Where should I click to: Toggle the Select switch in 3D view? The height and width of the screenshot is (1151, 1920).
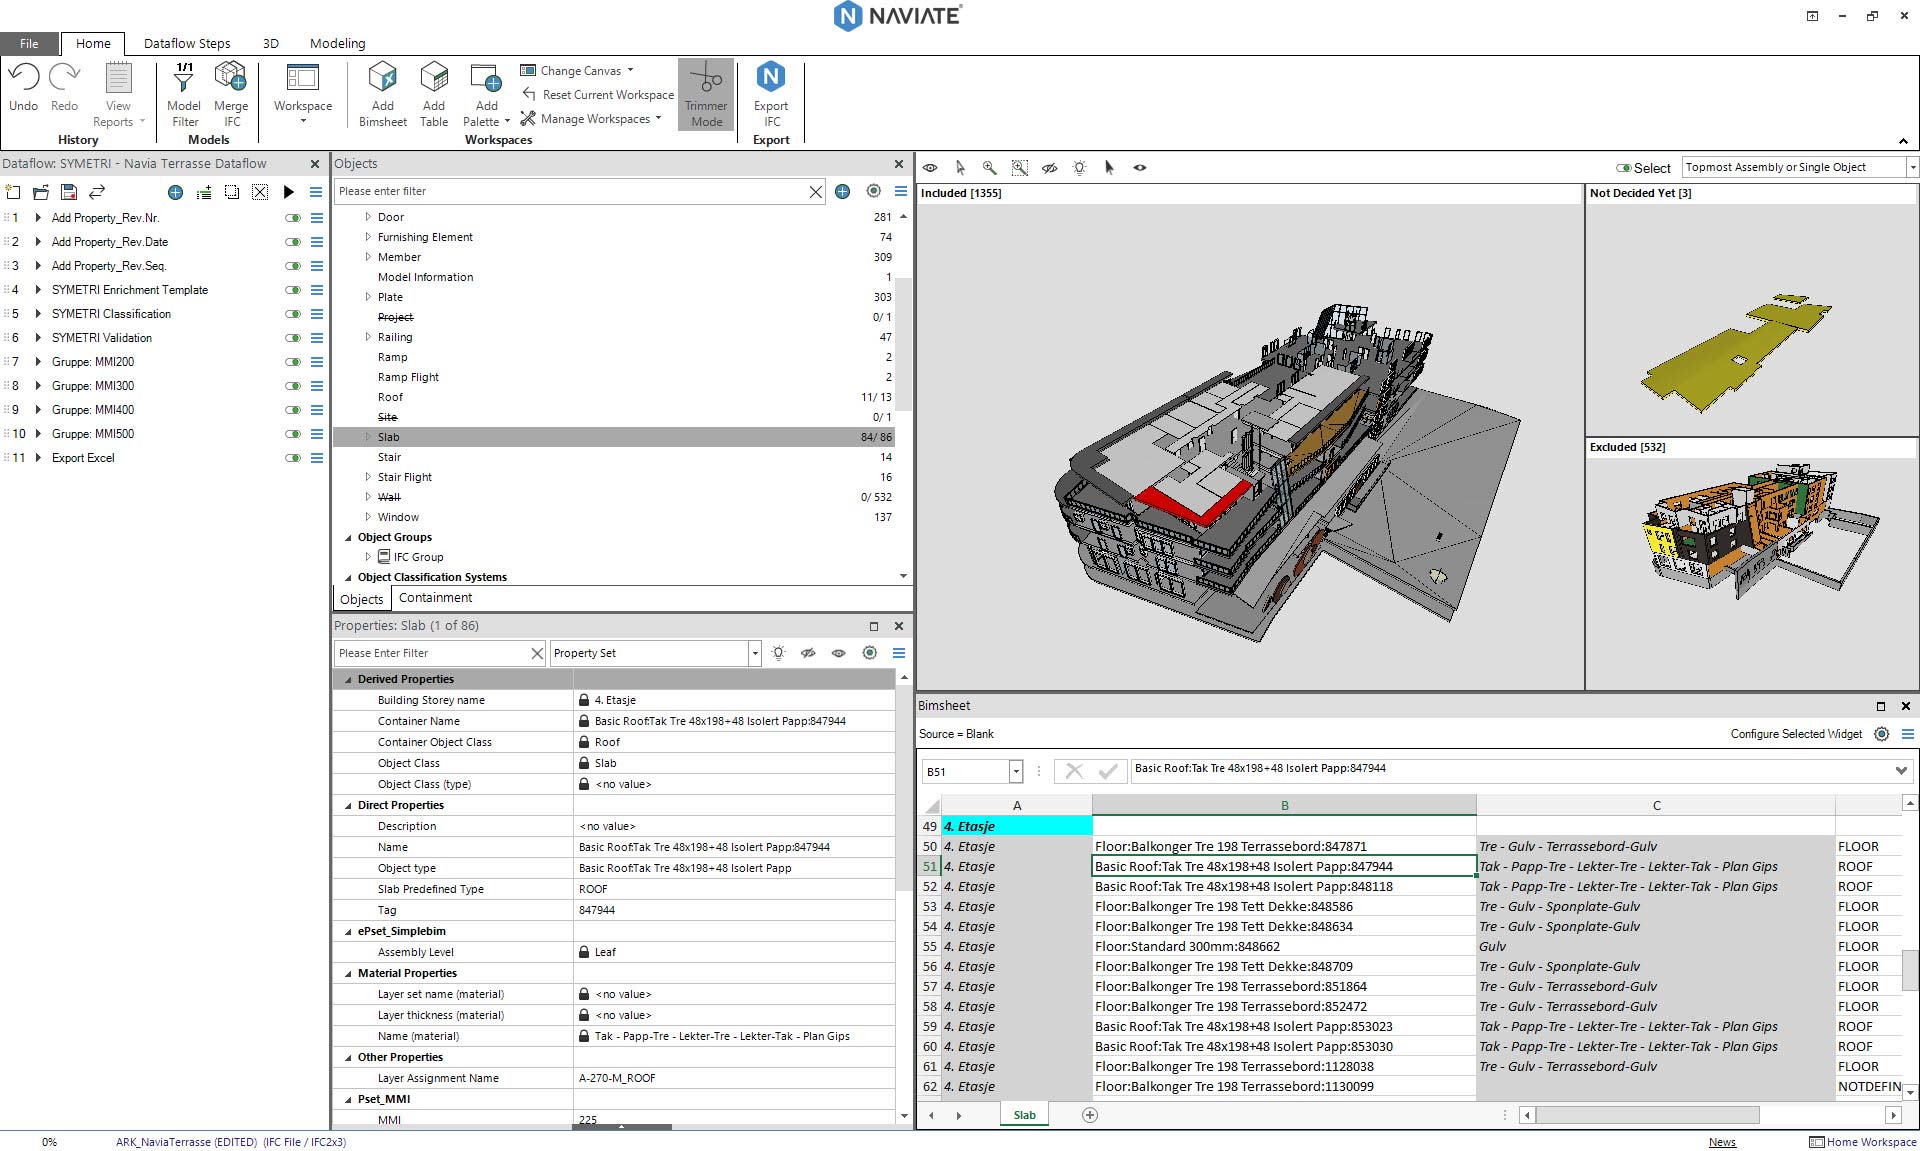click(x=1623, y=168)
